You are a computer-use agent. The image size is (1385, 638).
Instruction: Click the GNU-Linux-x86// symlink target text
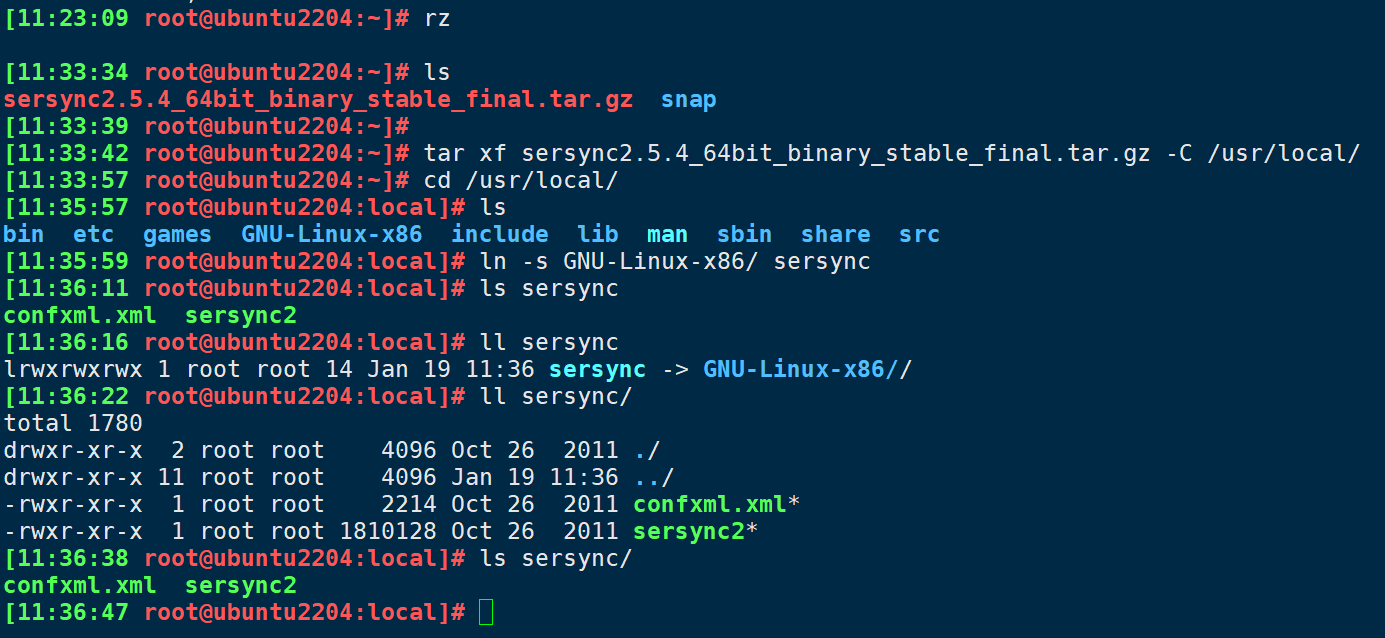pyautogui.click(x=807, y=369)
